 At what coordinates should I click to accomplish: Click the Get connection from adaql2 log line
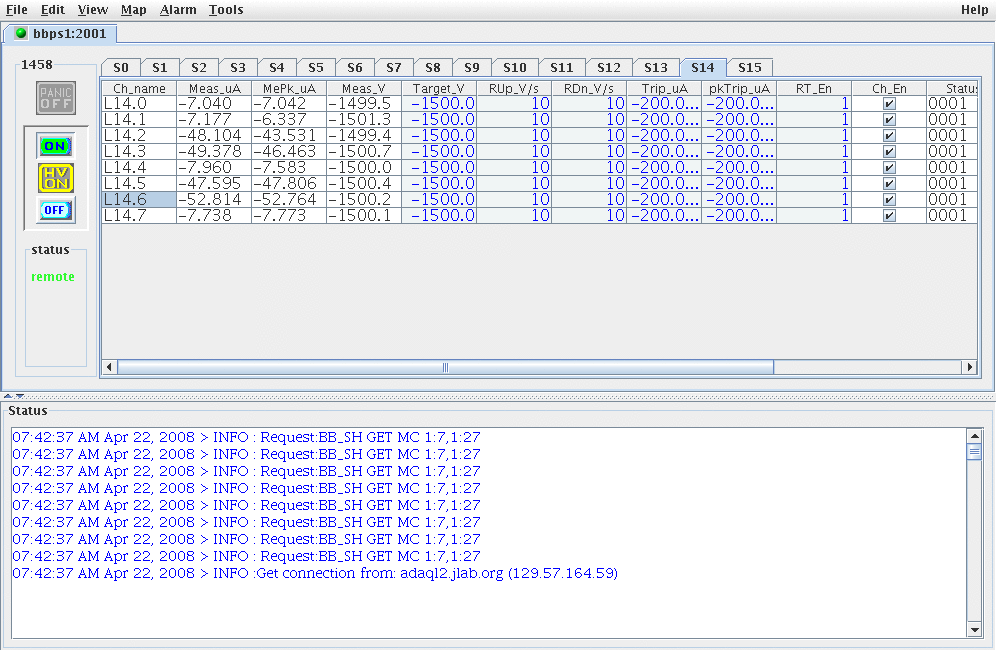[x=315, y=574]
